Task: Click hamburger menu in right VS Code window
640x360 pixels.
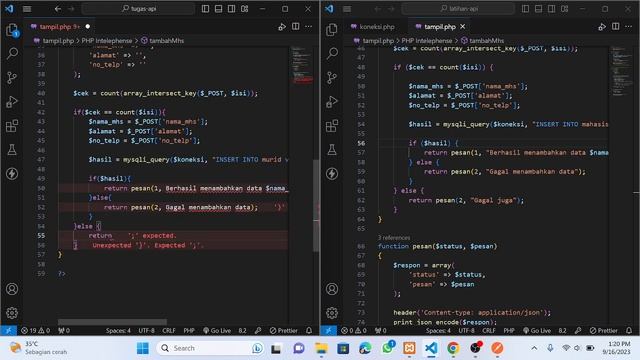Action: [x=347, y=9]
